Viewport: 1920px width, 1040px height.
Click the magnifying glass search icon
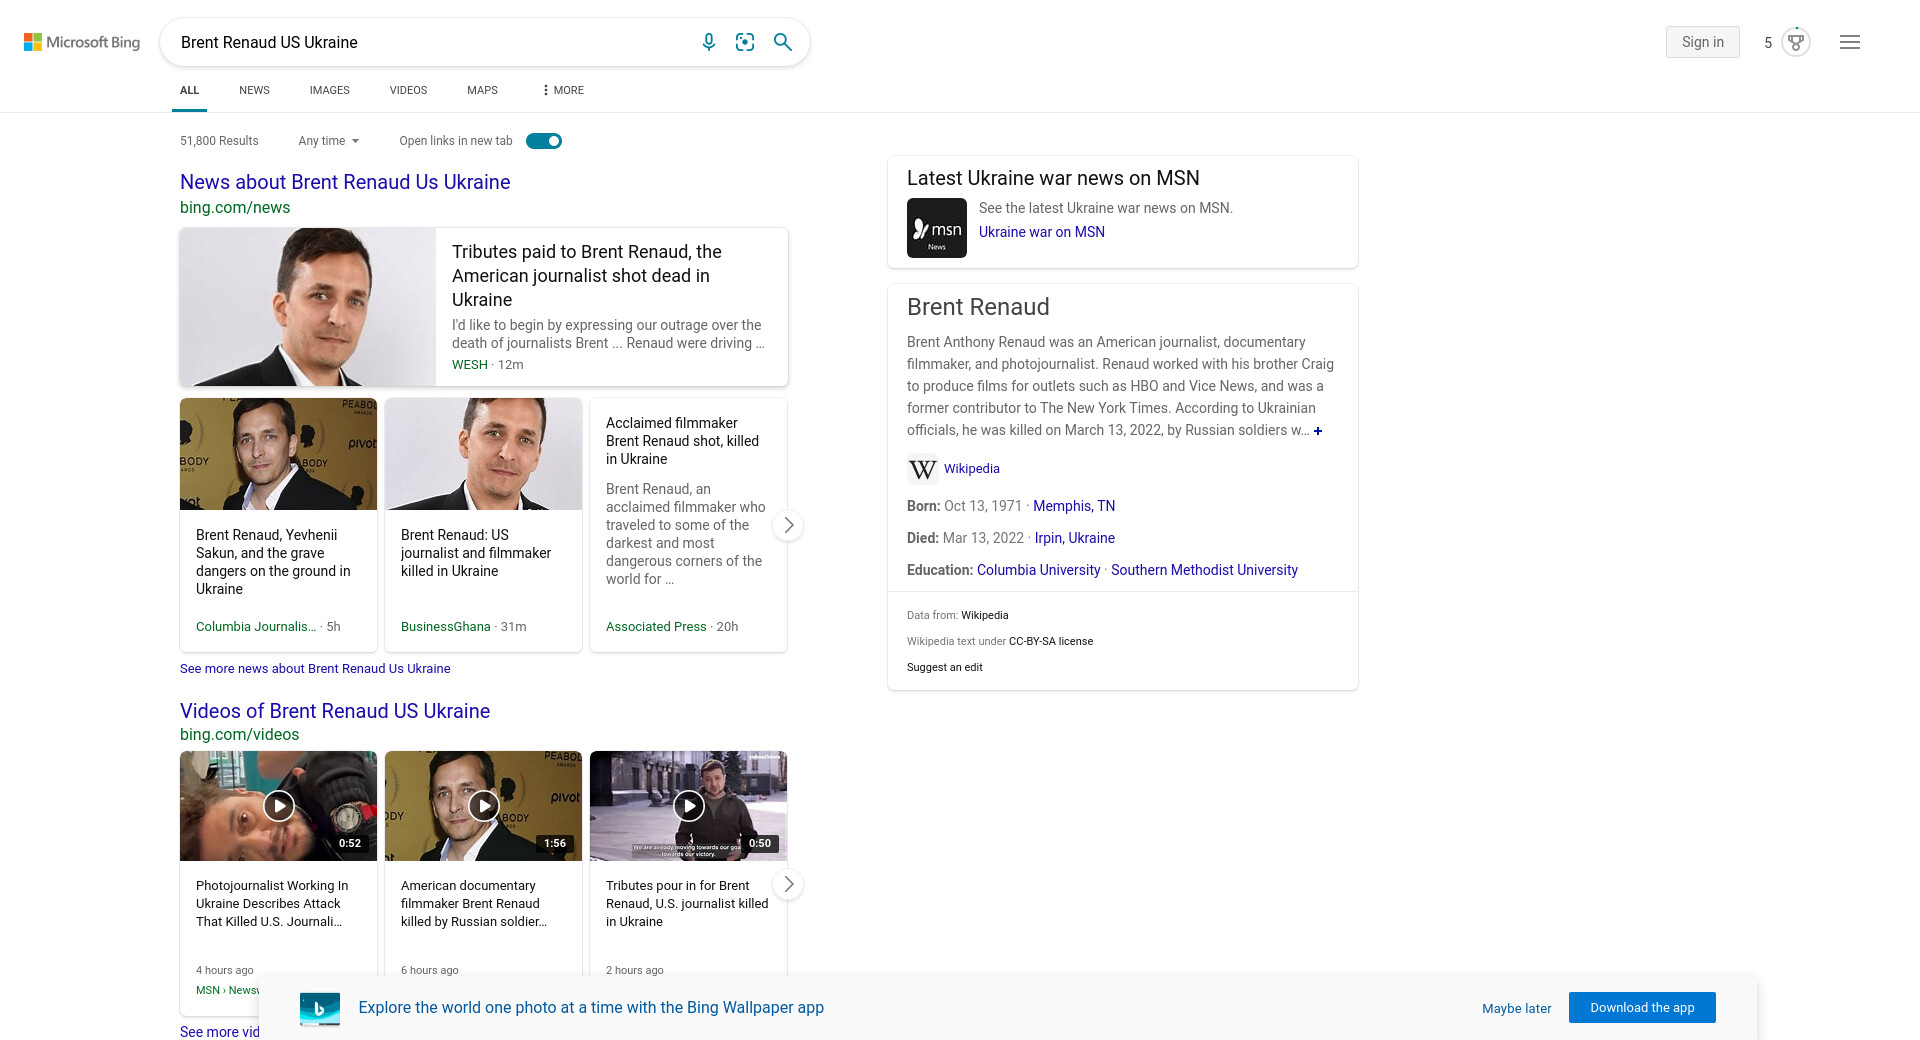(x=783, y=42)
